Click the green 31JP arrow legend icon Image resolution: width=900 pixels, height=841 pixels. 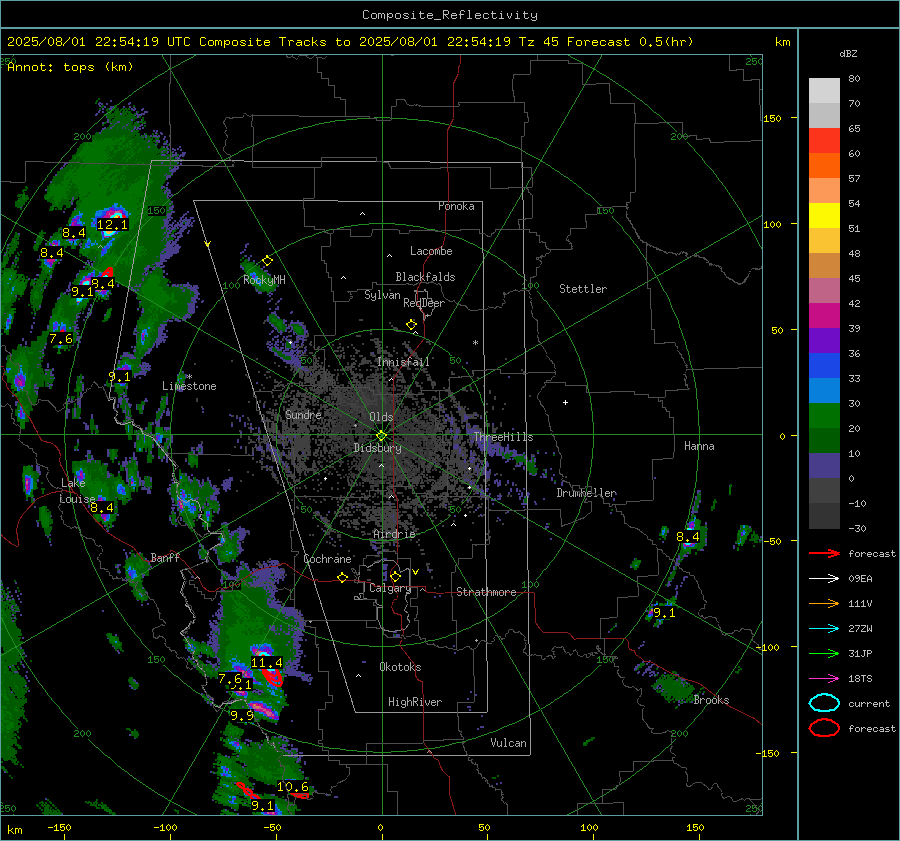(824, 653)
